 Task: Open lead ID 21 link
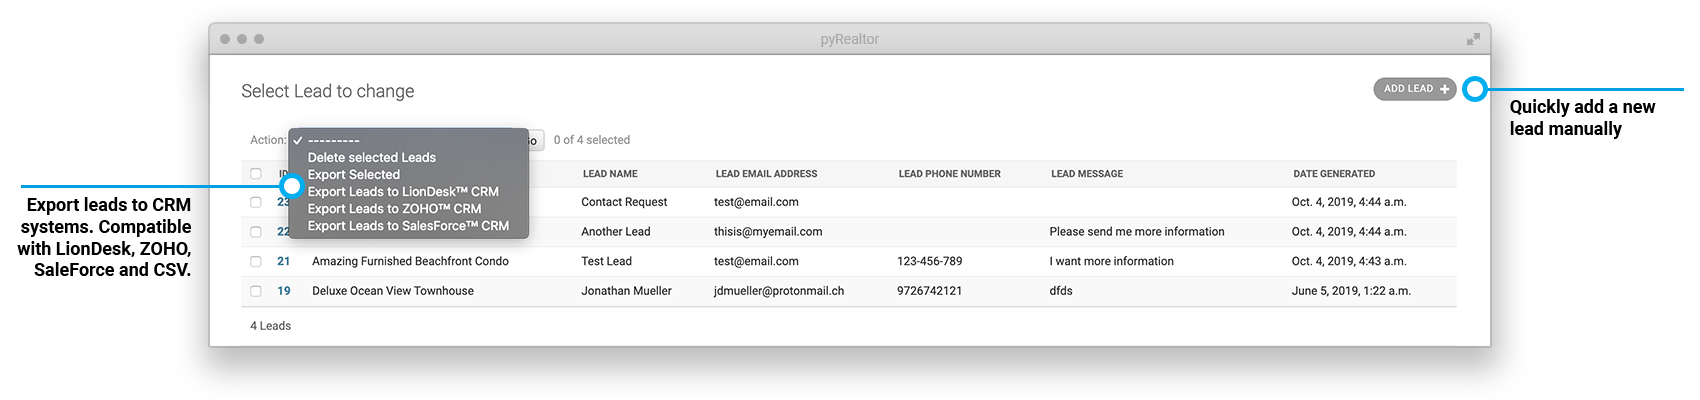pyautogui.click(x=284, y=261)
